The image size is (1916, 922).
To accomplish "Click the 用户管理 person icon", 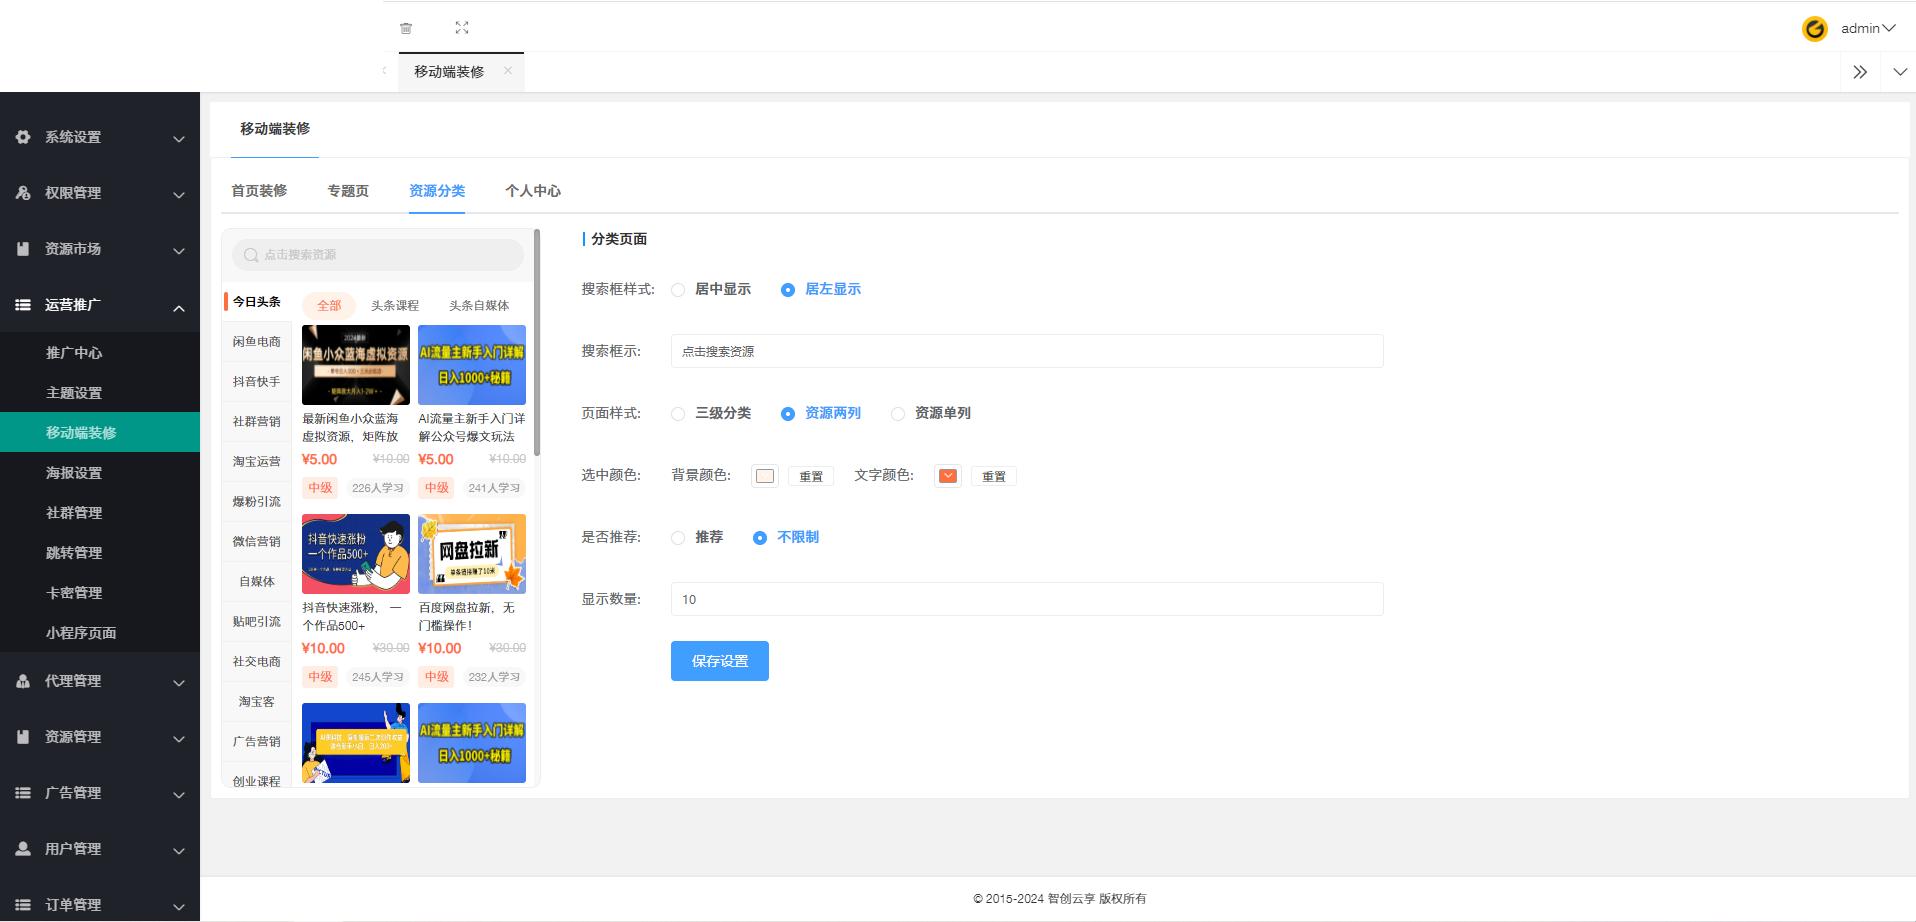I will [x=23, y=849].
